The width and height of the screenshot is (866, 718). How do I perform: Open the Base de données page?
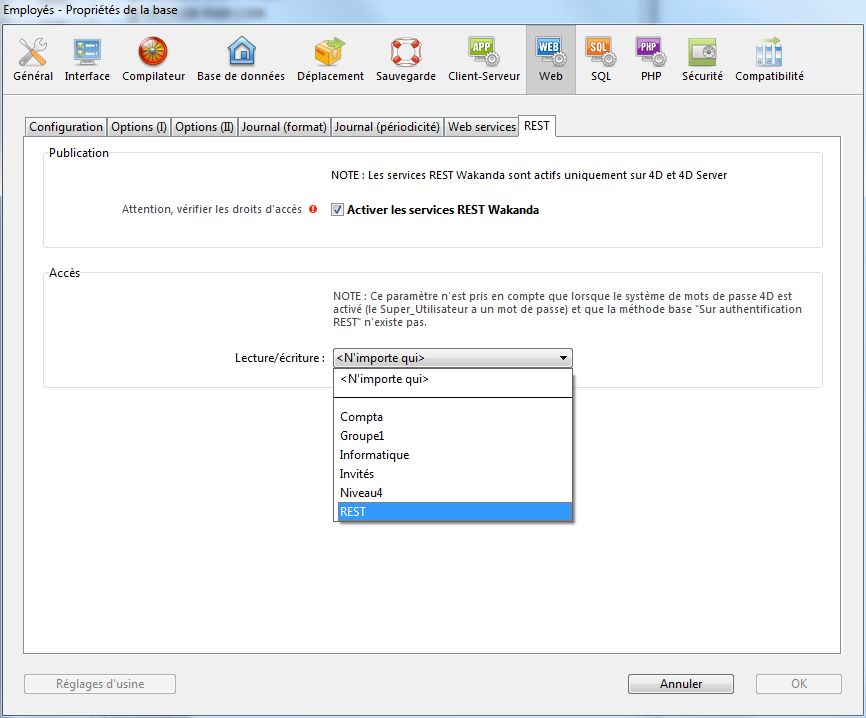click(x=241, y=60)
